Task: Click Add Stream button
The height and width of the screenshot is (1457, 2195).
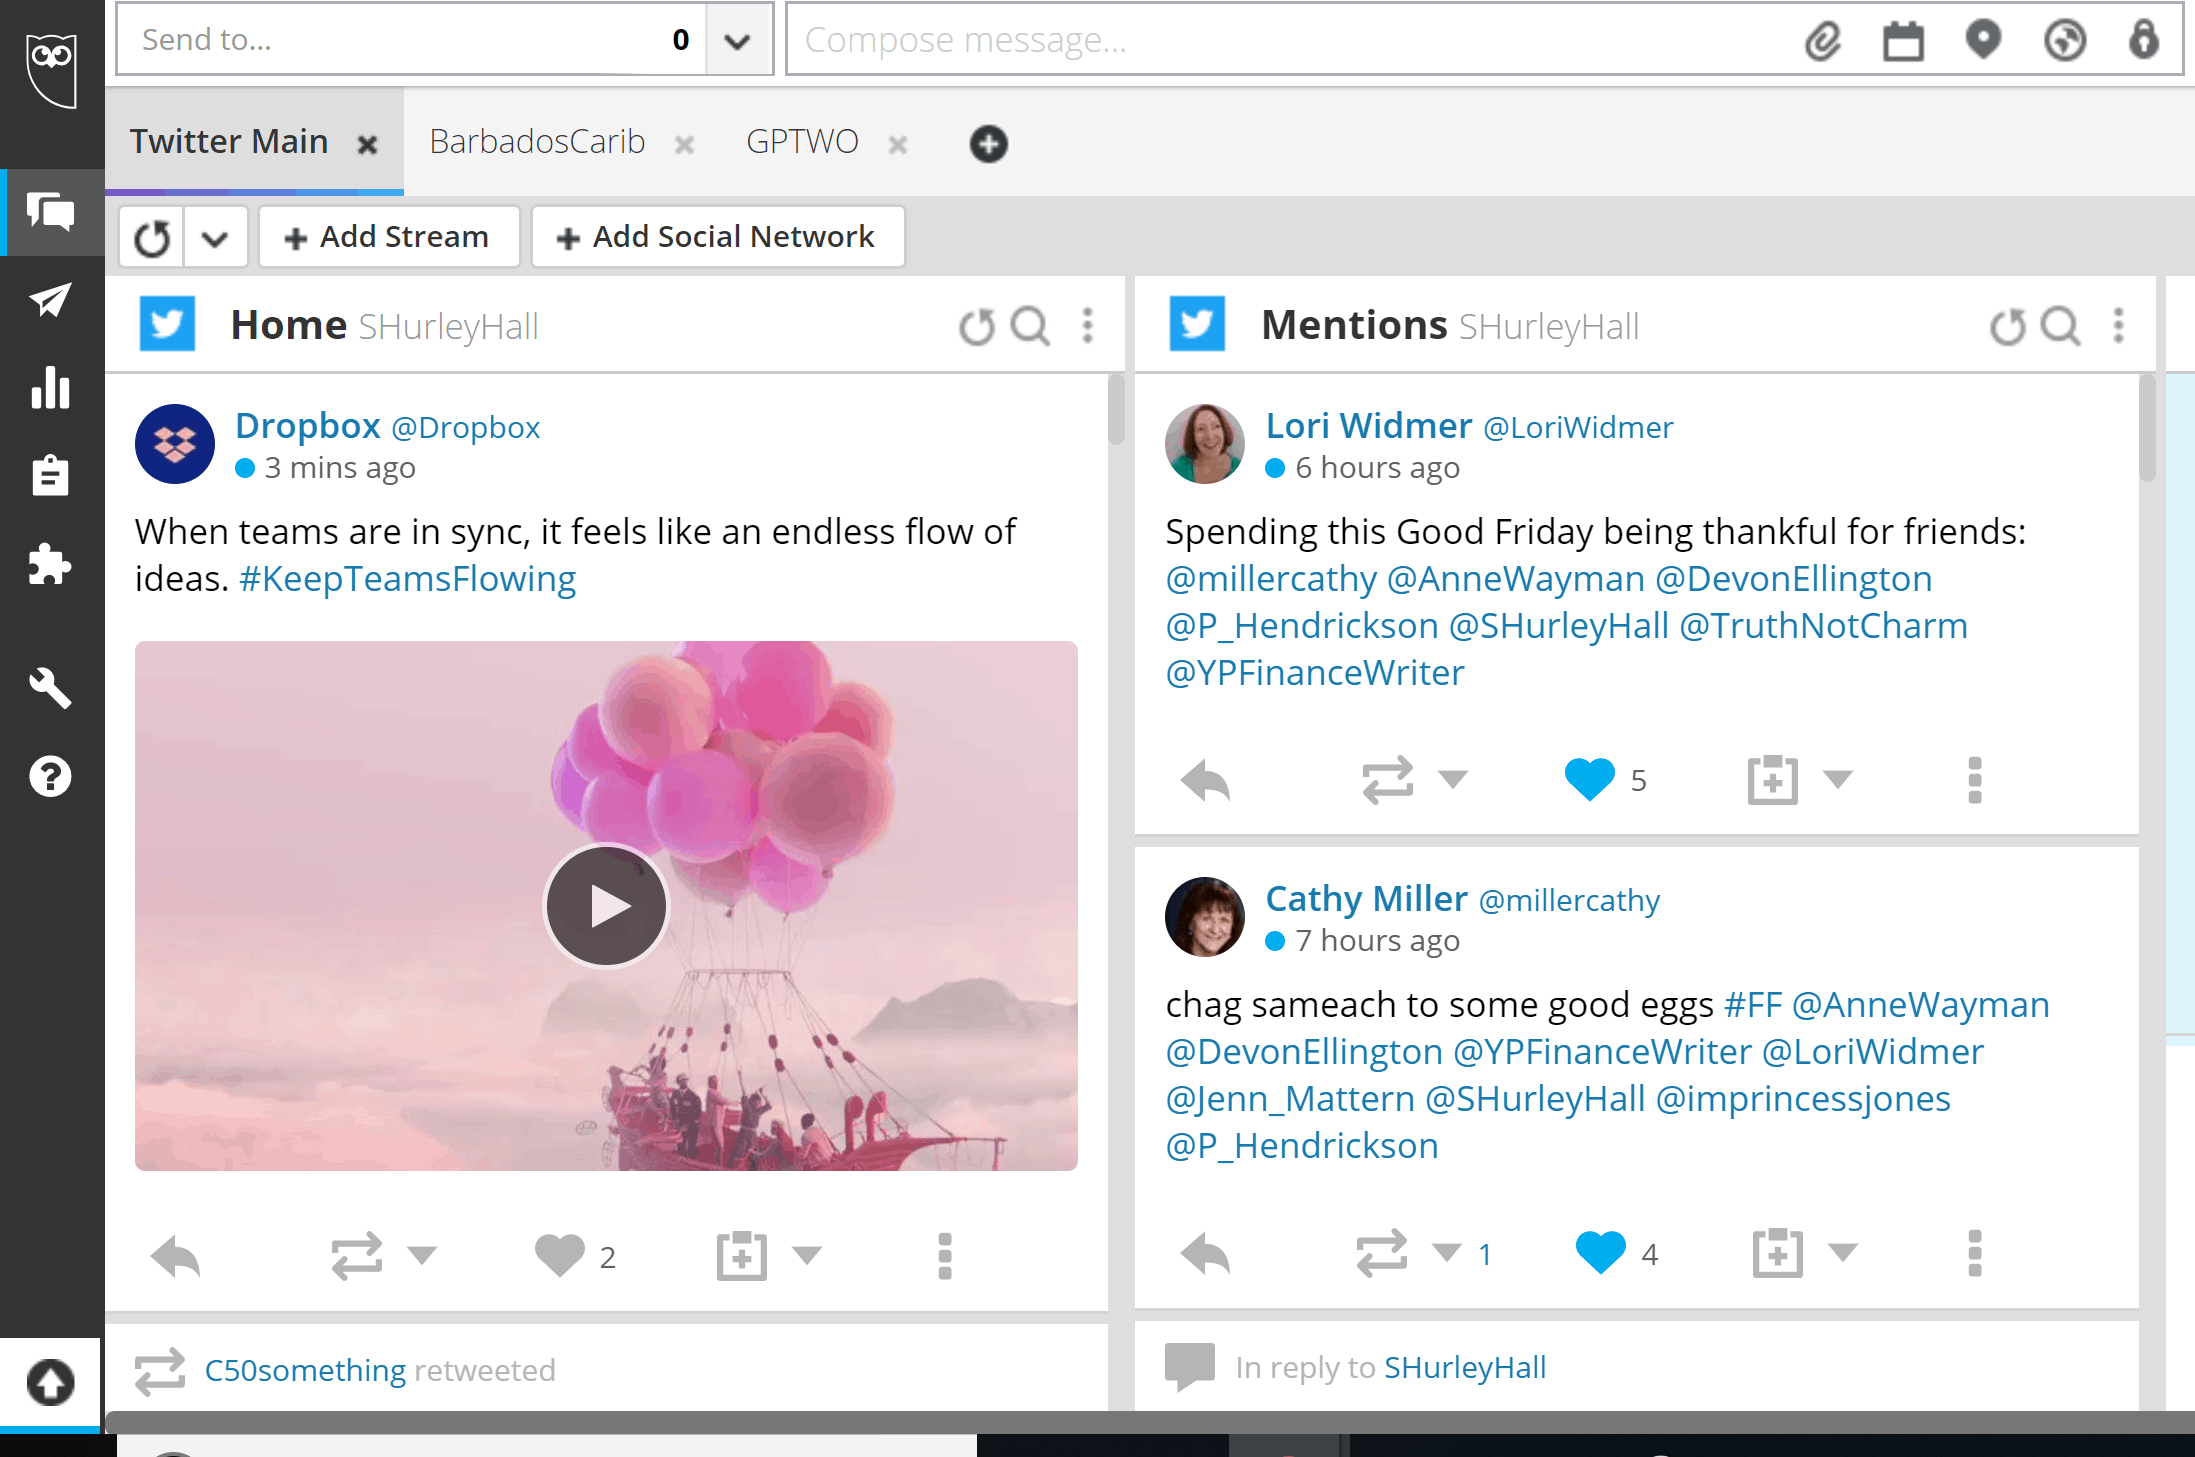Action: coord(387,236)
